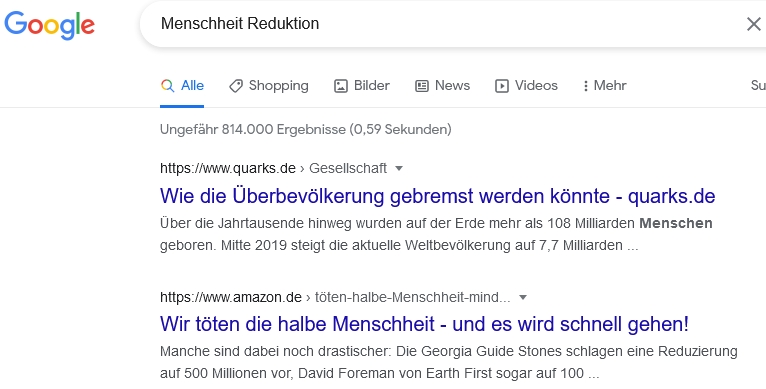Click the Bilder picture icon
The image size is (766, 389).
tap(340, 86)
